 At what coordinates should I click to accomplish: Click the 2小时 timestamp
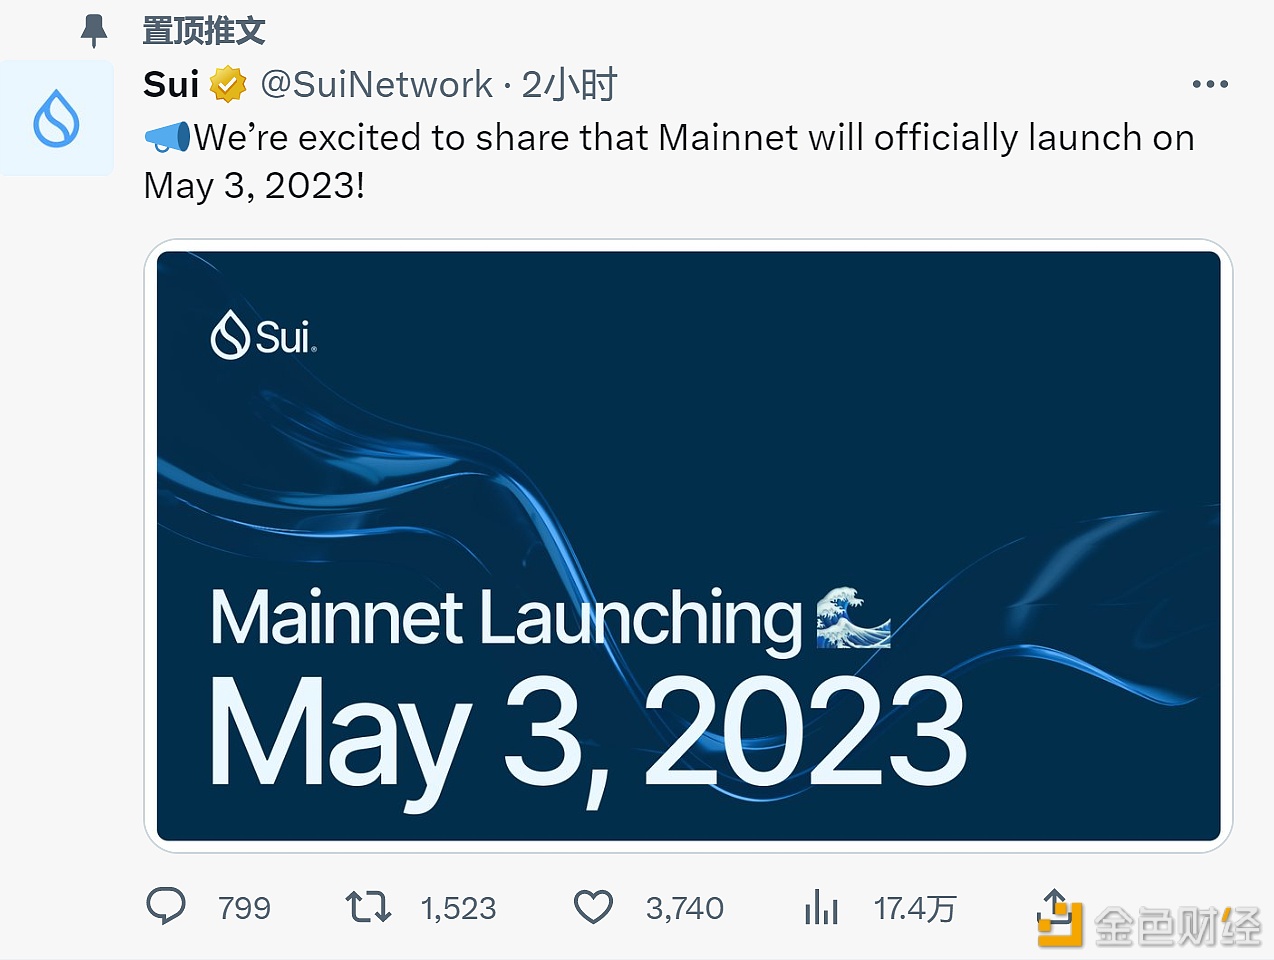pyautogui.click(x=569, y=85)
